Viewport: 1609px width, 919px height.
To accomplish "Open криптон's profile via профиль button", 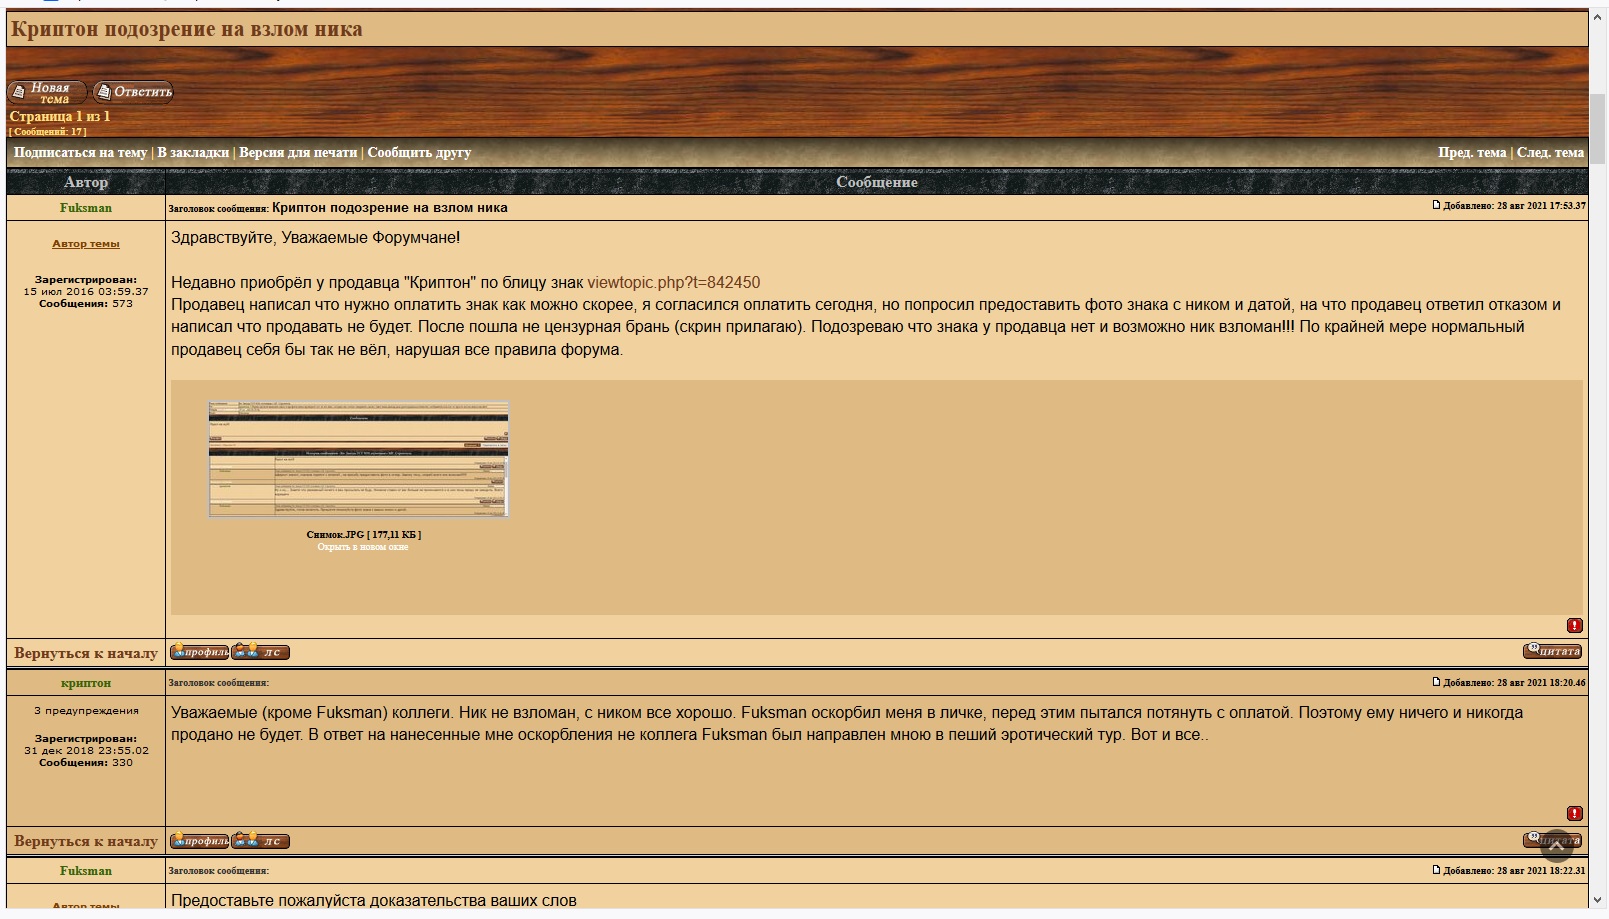I will pos(199,841).
